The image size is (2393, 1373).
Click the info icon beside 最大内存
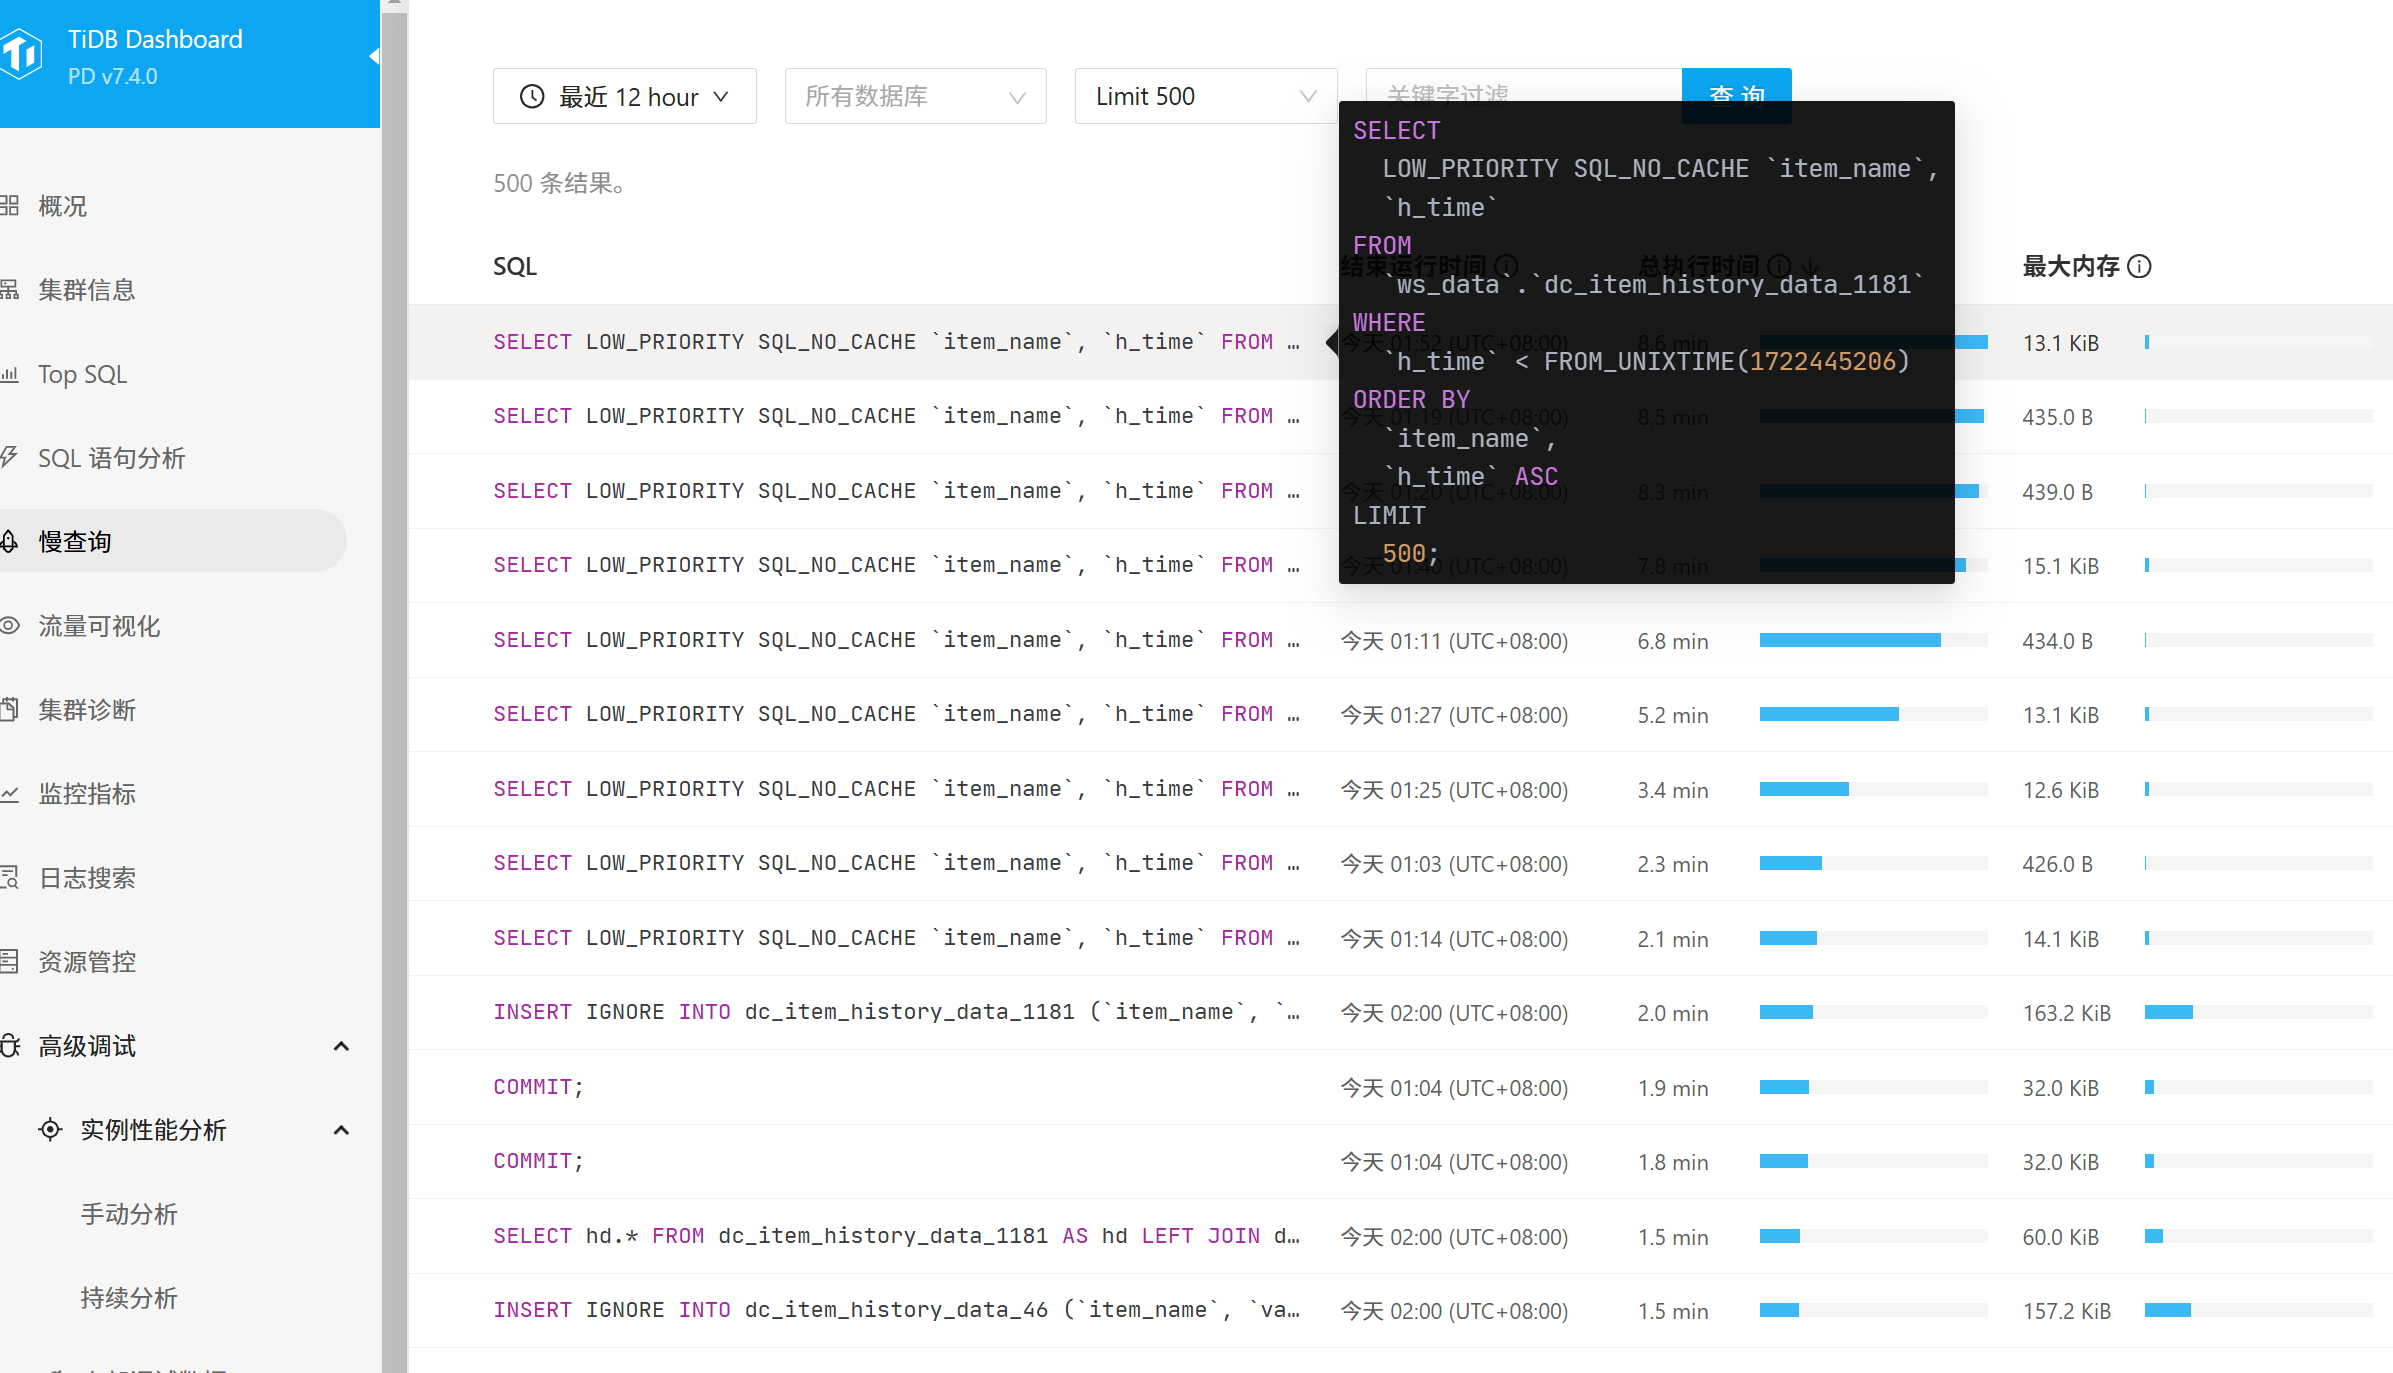[x=2139, y=266]
